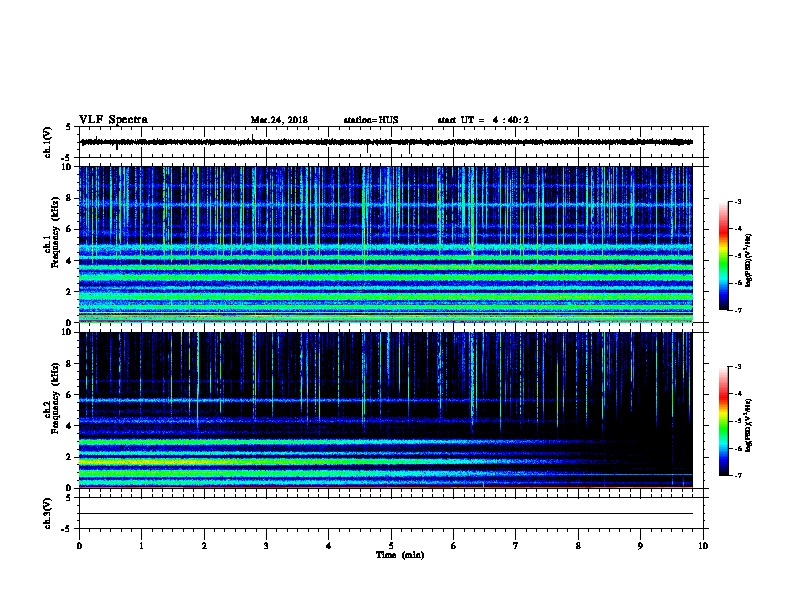Click the ch.1 color scale bar
This screenshot has width=792, height=612.
[x=723, y=256]
